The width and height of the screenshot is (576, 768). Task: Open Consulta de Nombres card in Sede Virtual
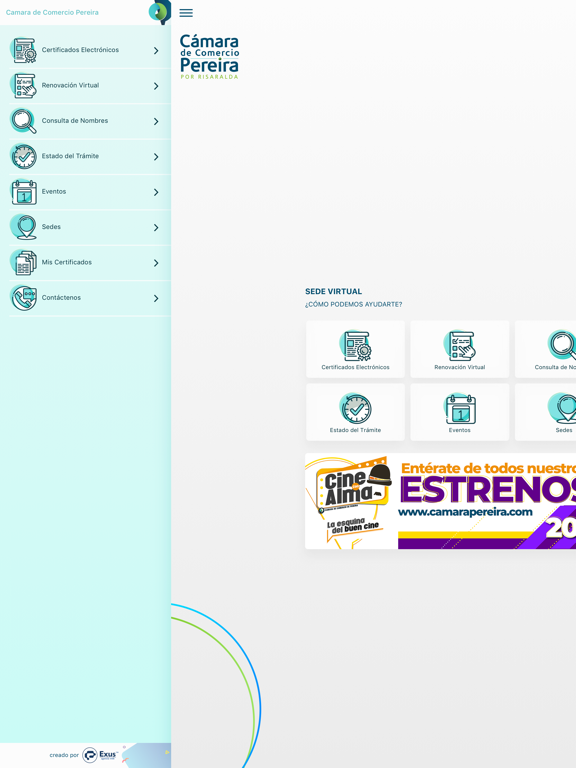(546, 349)
